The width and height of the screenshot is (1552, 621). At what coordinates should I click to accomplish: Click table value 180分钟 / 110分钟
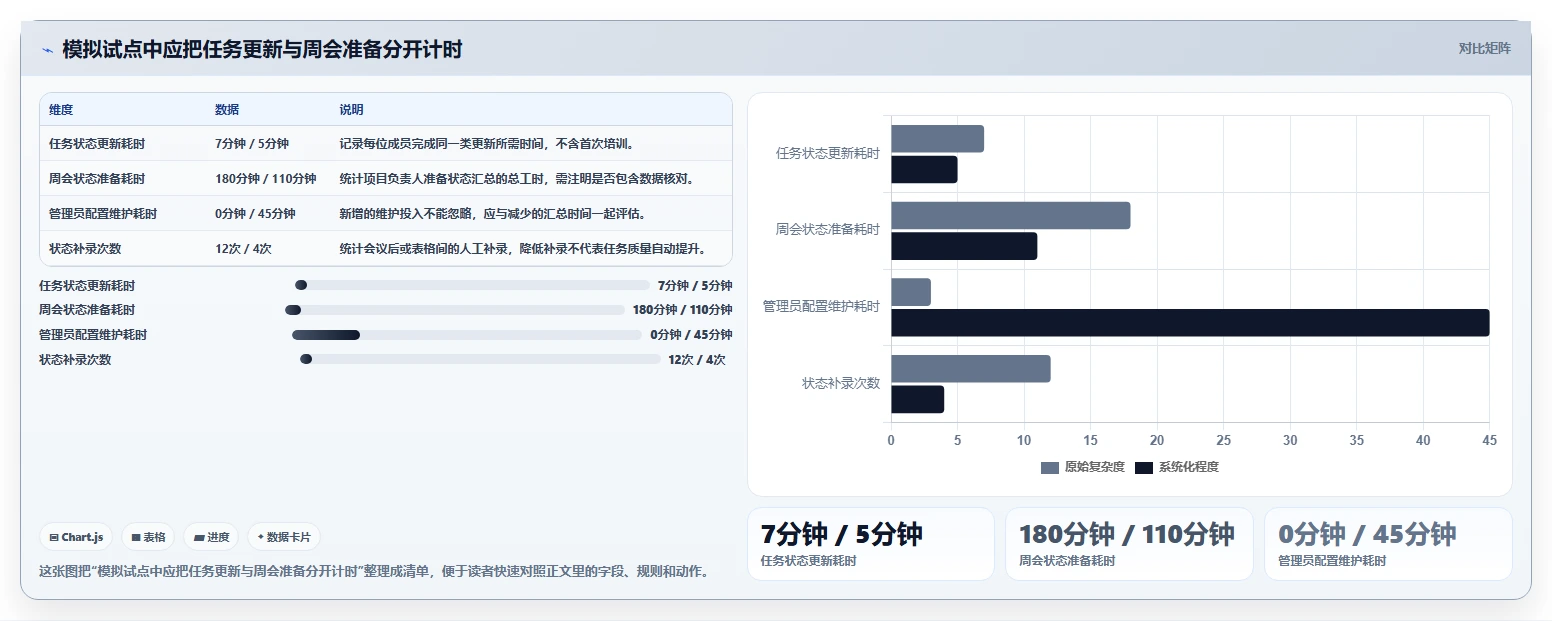(265, 179)
